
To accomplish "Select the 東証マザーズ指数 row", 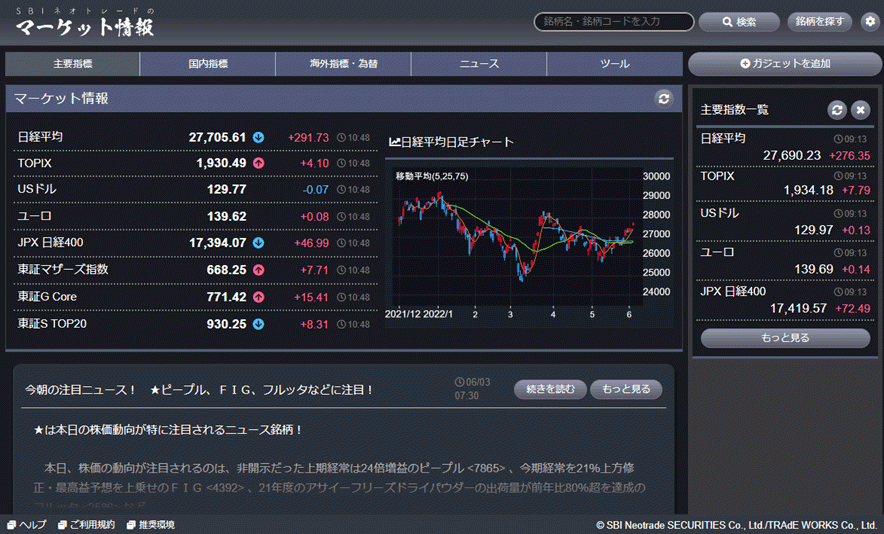I will pos(195,270).
